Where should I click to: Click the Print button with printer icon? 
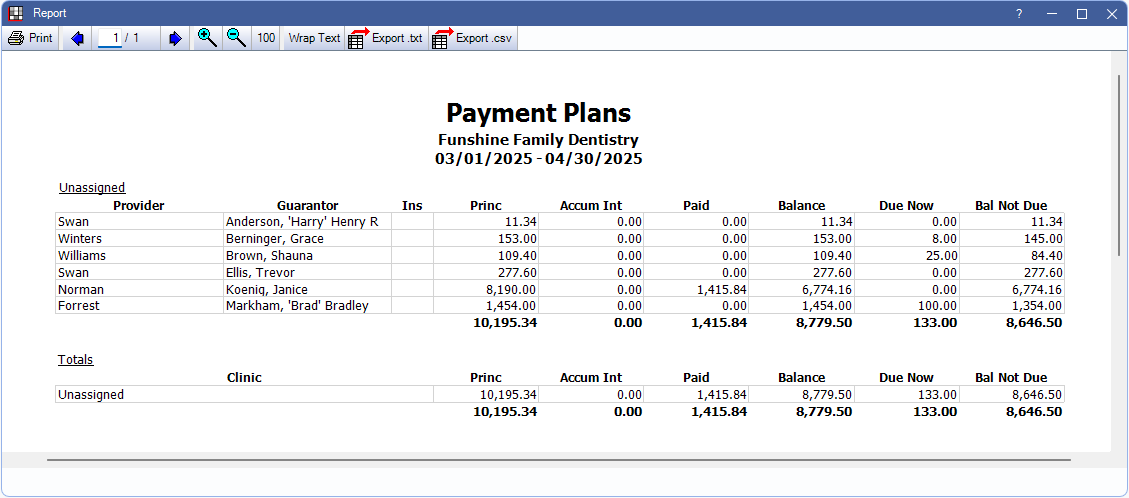pos(30,38)
